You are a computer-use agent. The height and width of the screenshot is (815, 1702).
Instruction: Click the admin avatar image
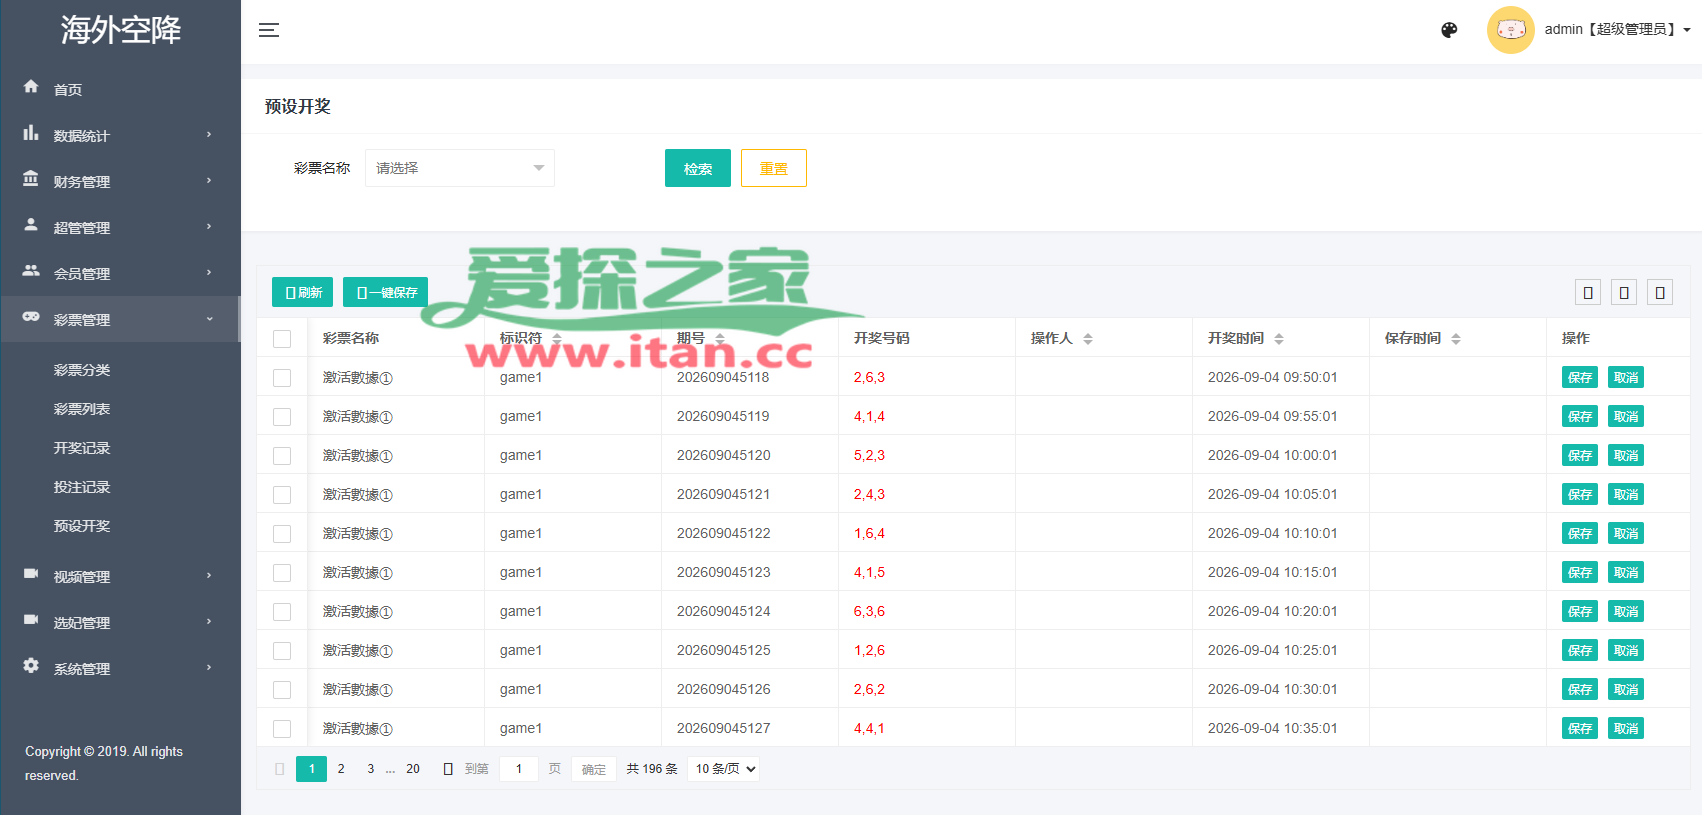pyautogui.click(x=1510, y=30)
